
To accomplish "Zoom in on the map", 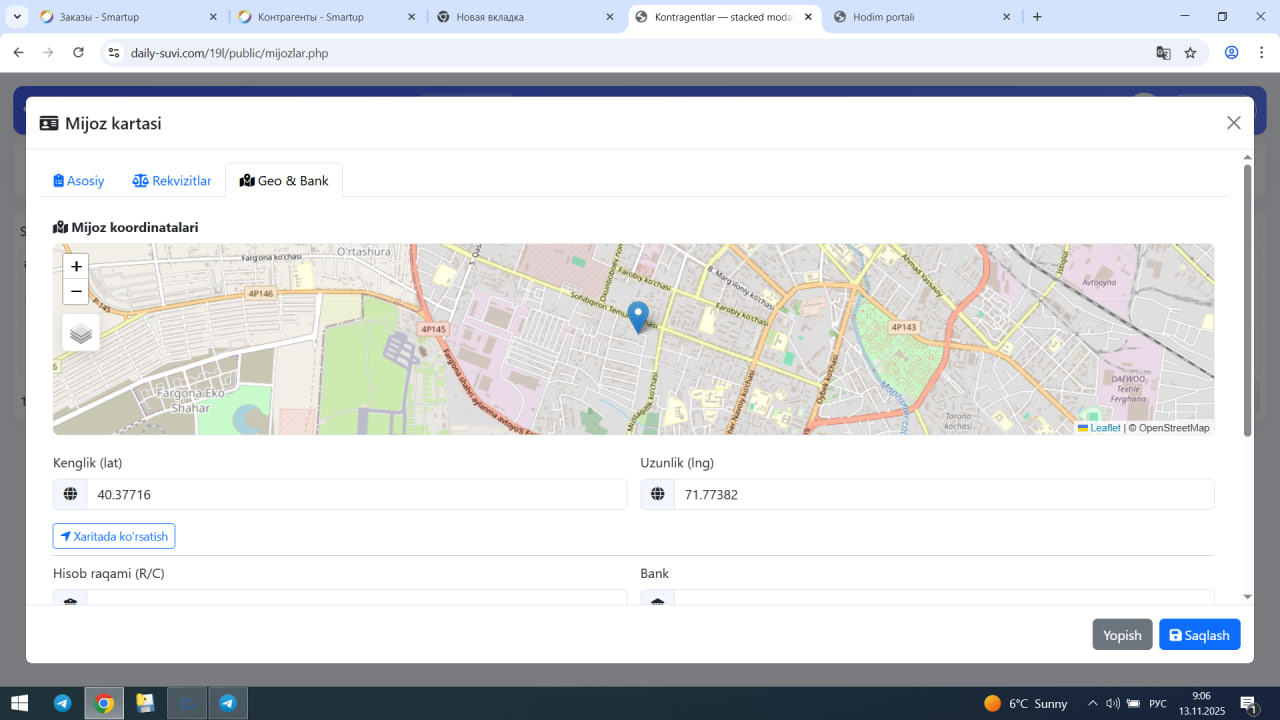I will pyautogui.click(x=76, y=267).
